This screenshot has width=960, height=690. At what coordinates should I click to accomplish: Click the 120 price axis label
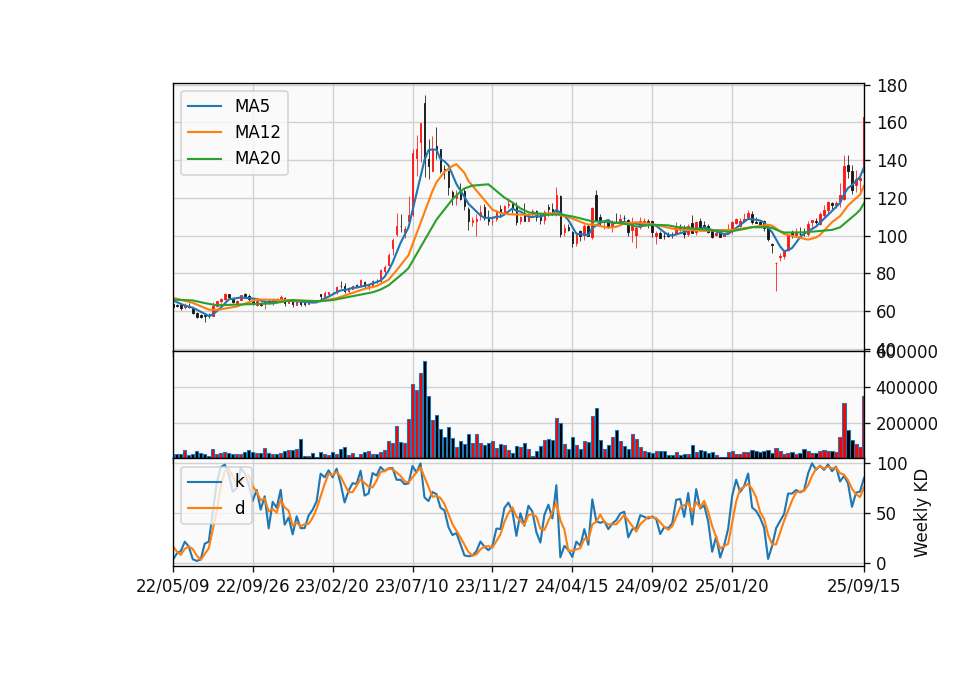[x=892, y=199]
